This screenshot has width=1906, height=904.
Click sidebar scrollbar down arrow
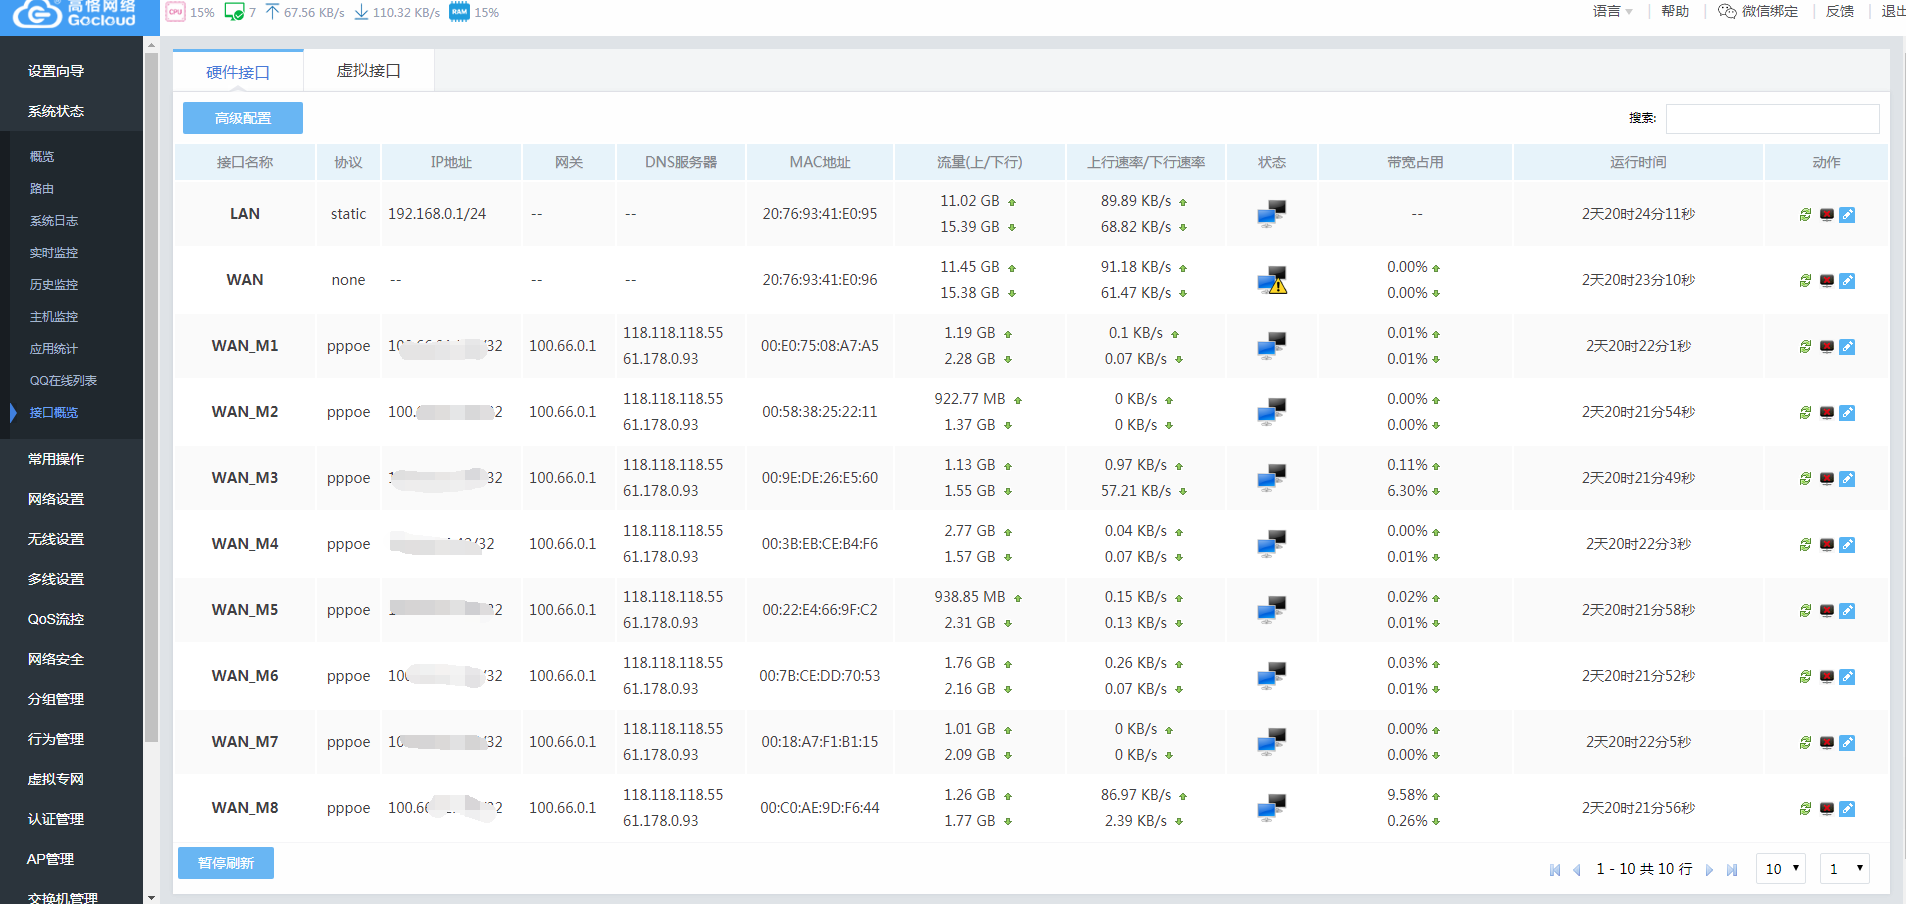click(x=151, y=897)
